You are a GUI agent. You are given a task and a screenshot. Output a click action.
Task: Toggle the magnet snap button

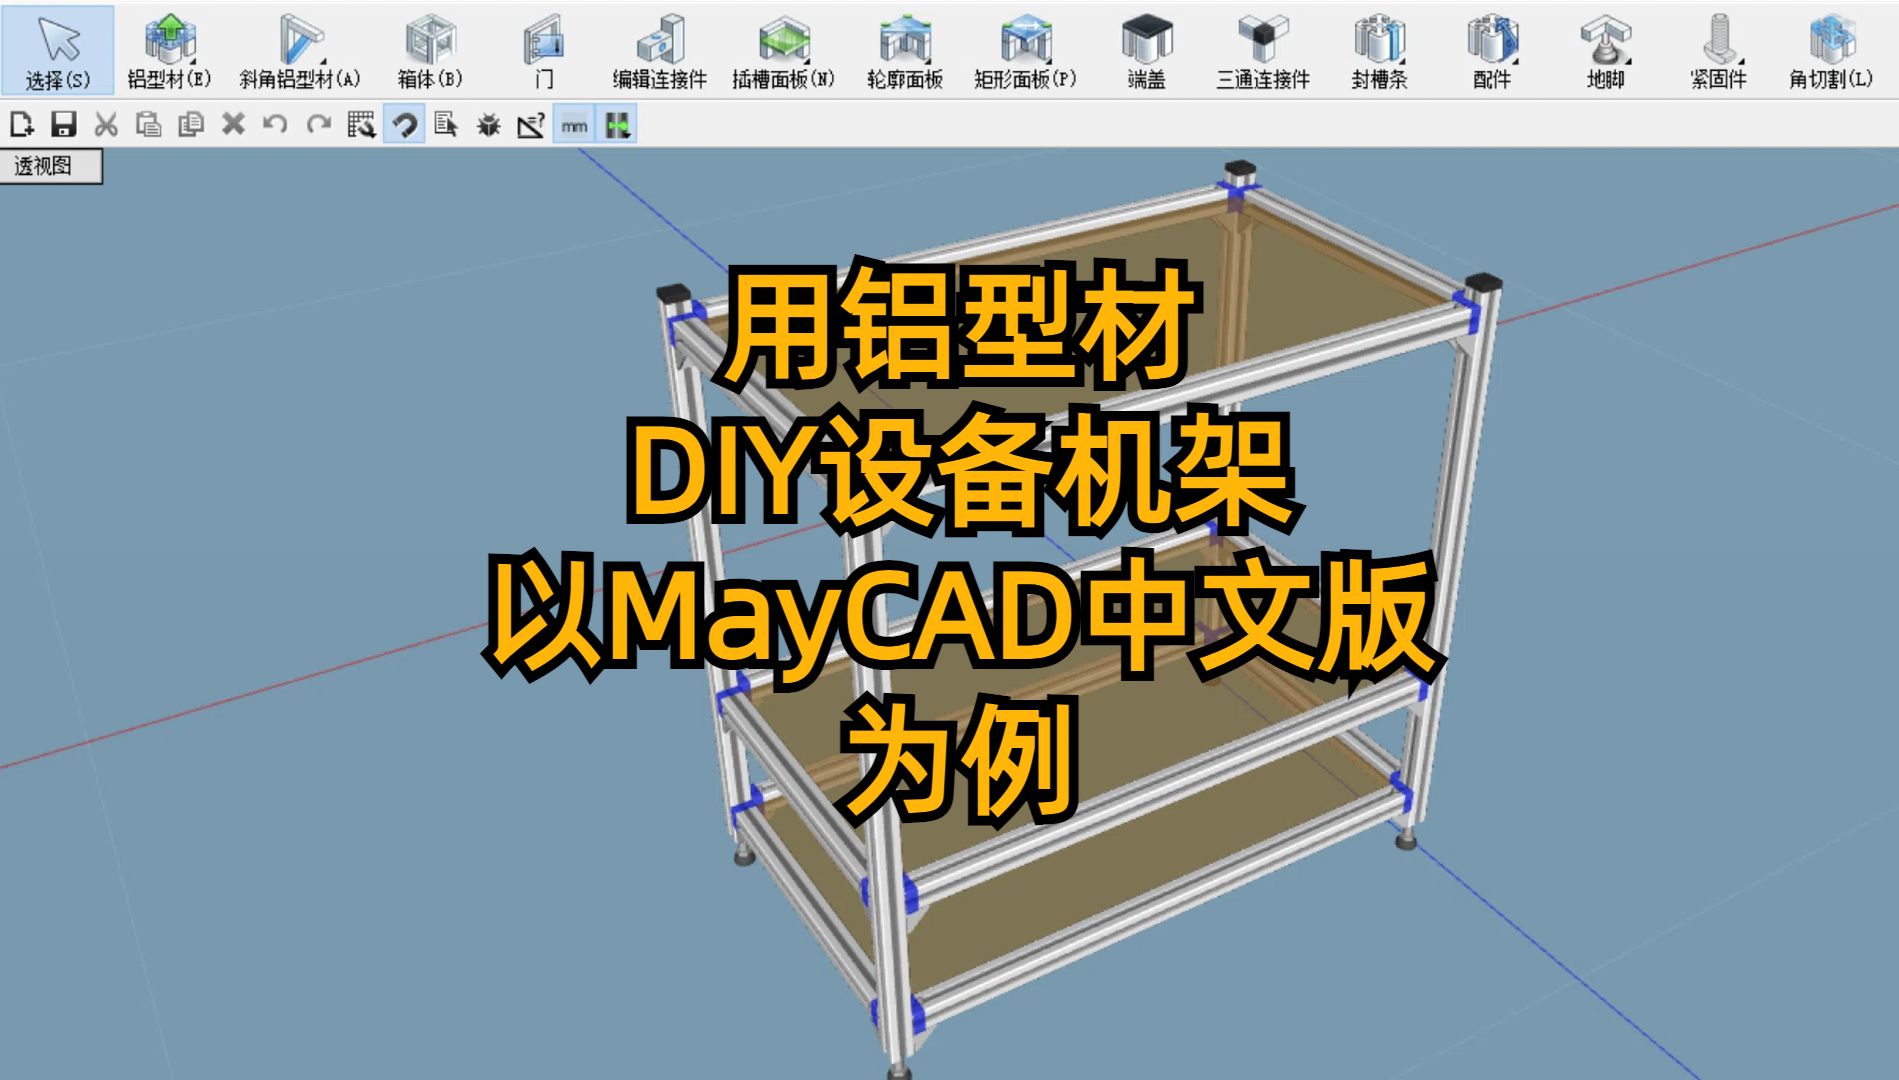click(x=404, y=125)
